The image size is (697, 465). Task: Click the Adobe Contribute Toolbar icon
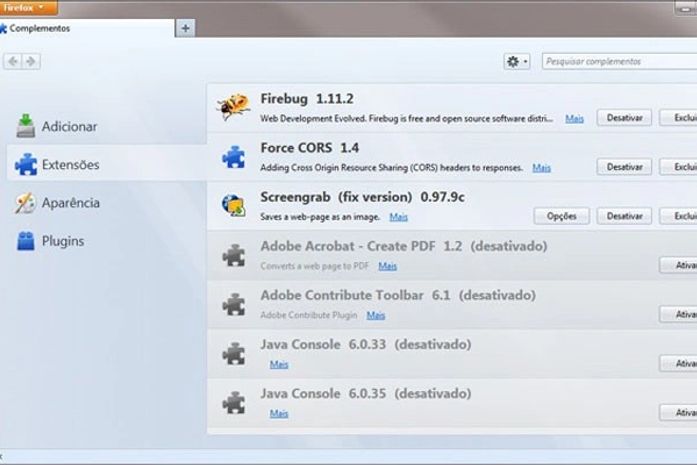pos(234,303)
